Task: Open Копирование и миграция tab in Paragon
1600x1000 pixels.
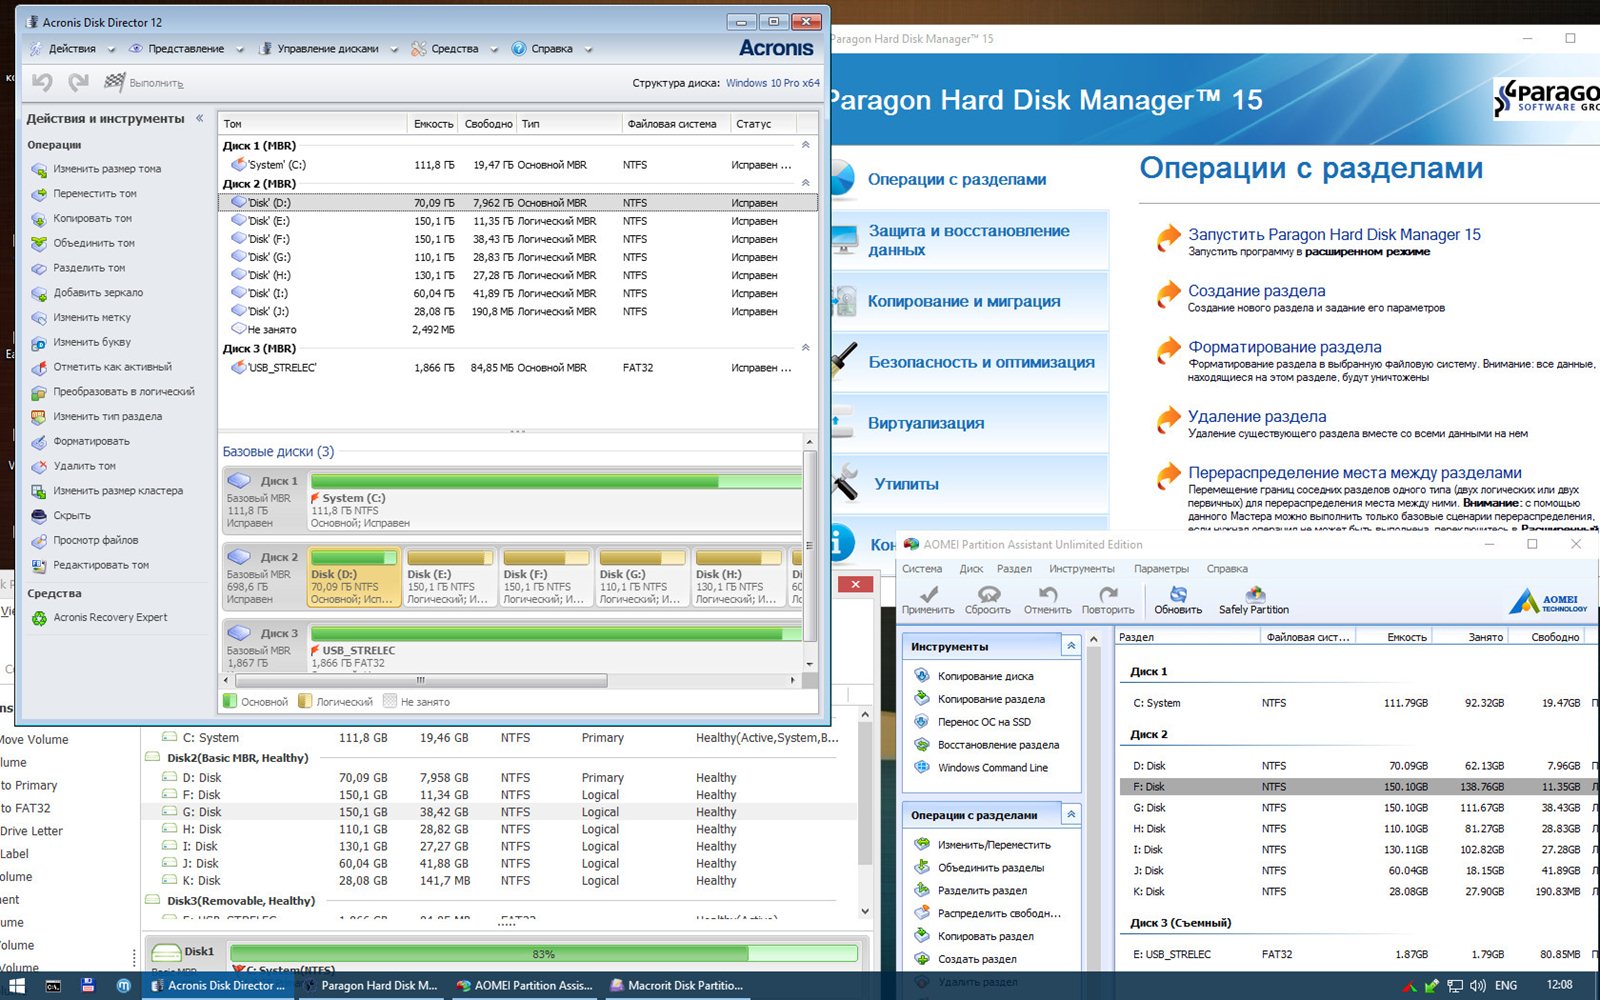Action: tap(970, 301)
